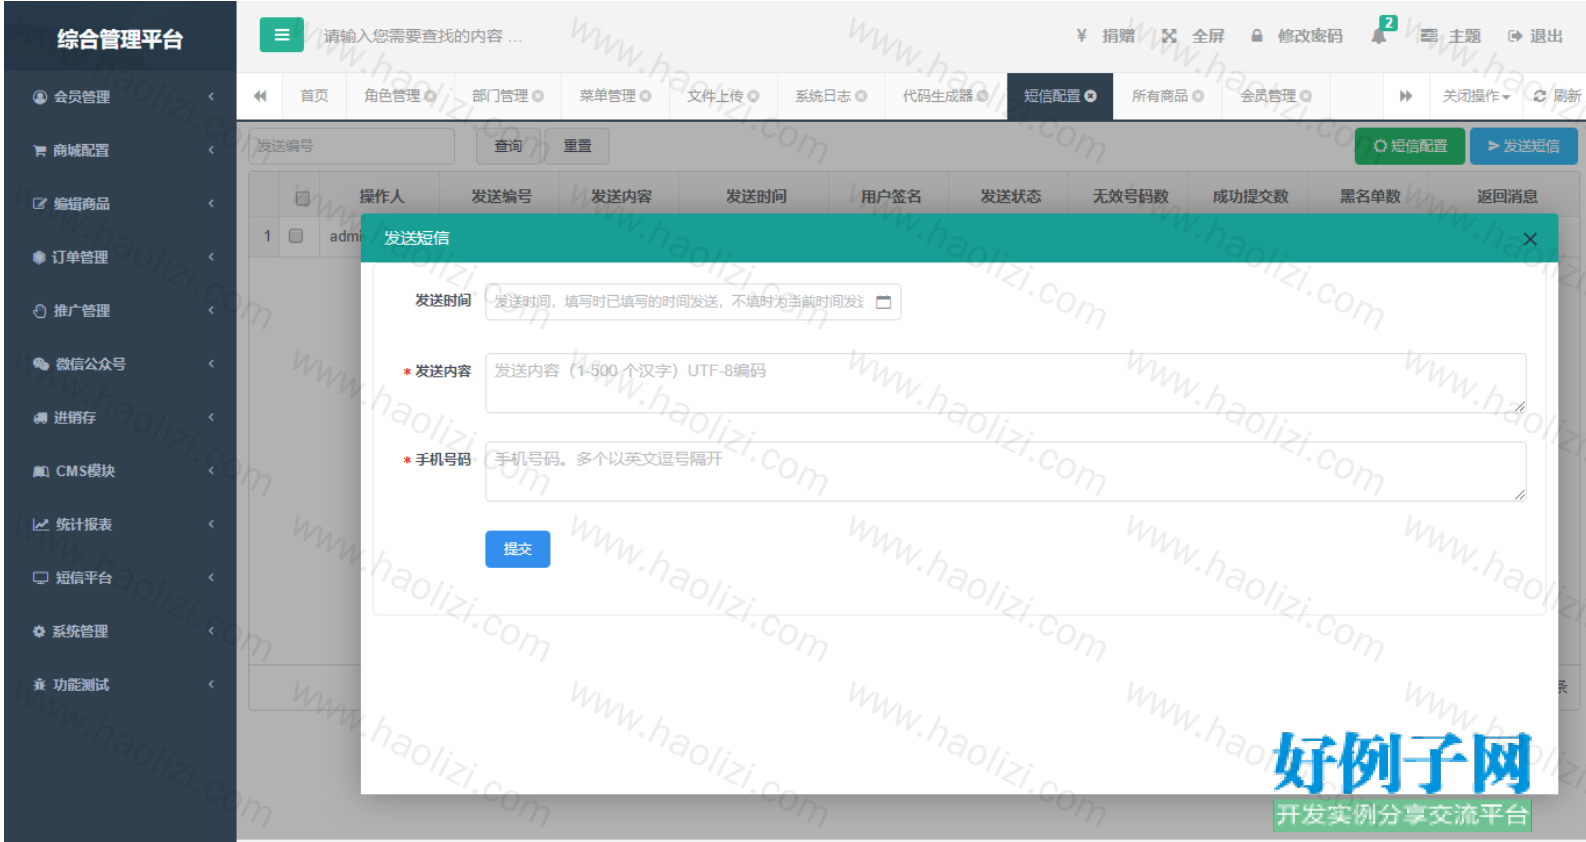Close the 菜单管理 tab via its x

click(x=646, y=96)
